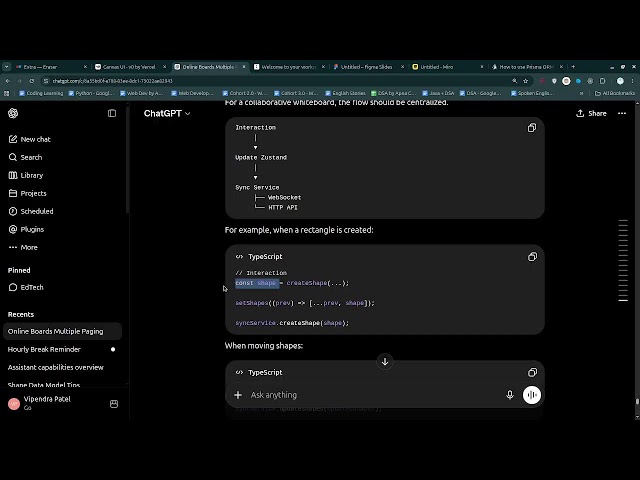
Task: Click the microphone dictation icon
Action: point(510,395)
